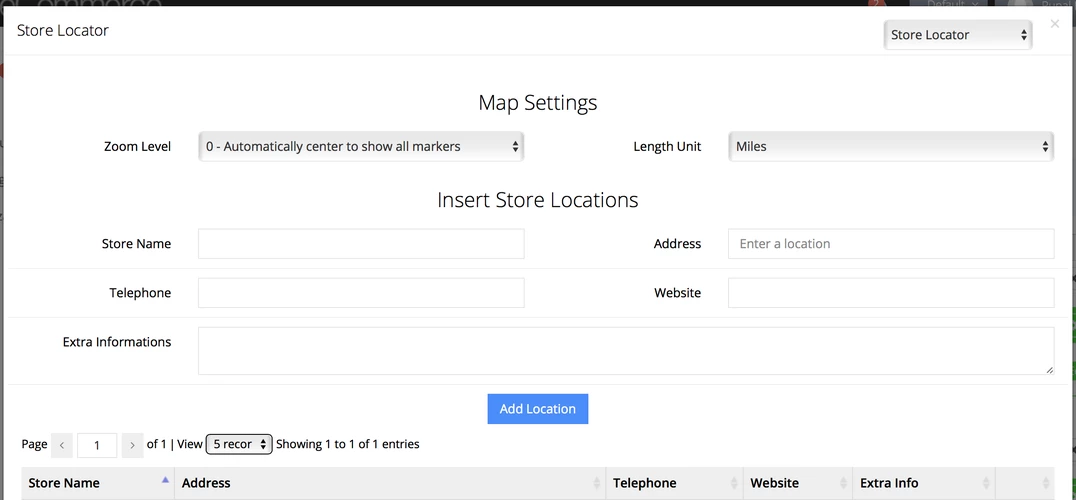Image resolution: width=1076 pixels, height=500 pixels.
Task: Click the Insert Store Locations heading
Action: tap(538, 200)
